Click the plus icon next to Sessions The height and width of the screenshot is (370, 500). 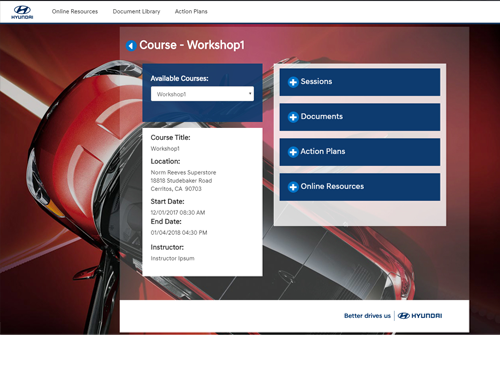293,82
